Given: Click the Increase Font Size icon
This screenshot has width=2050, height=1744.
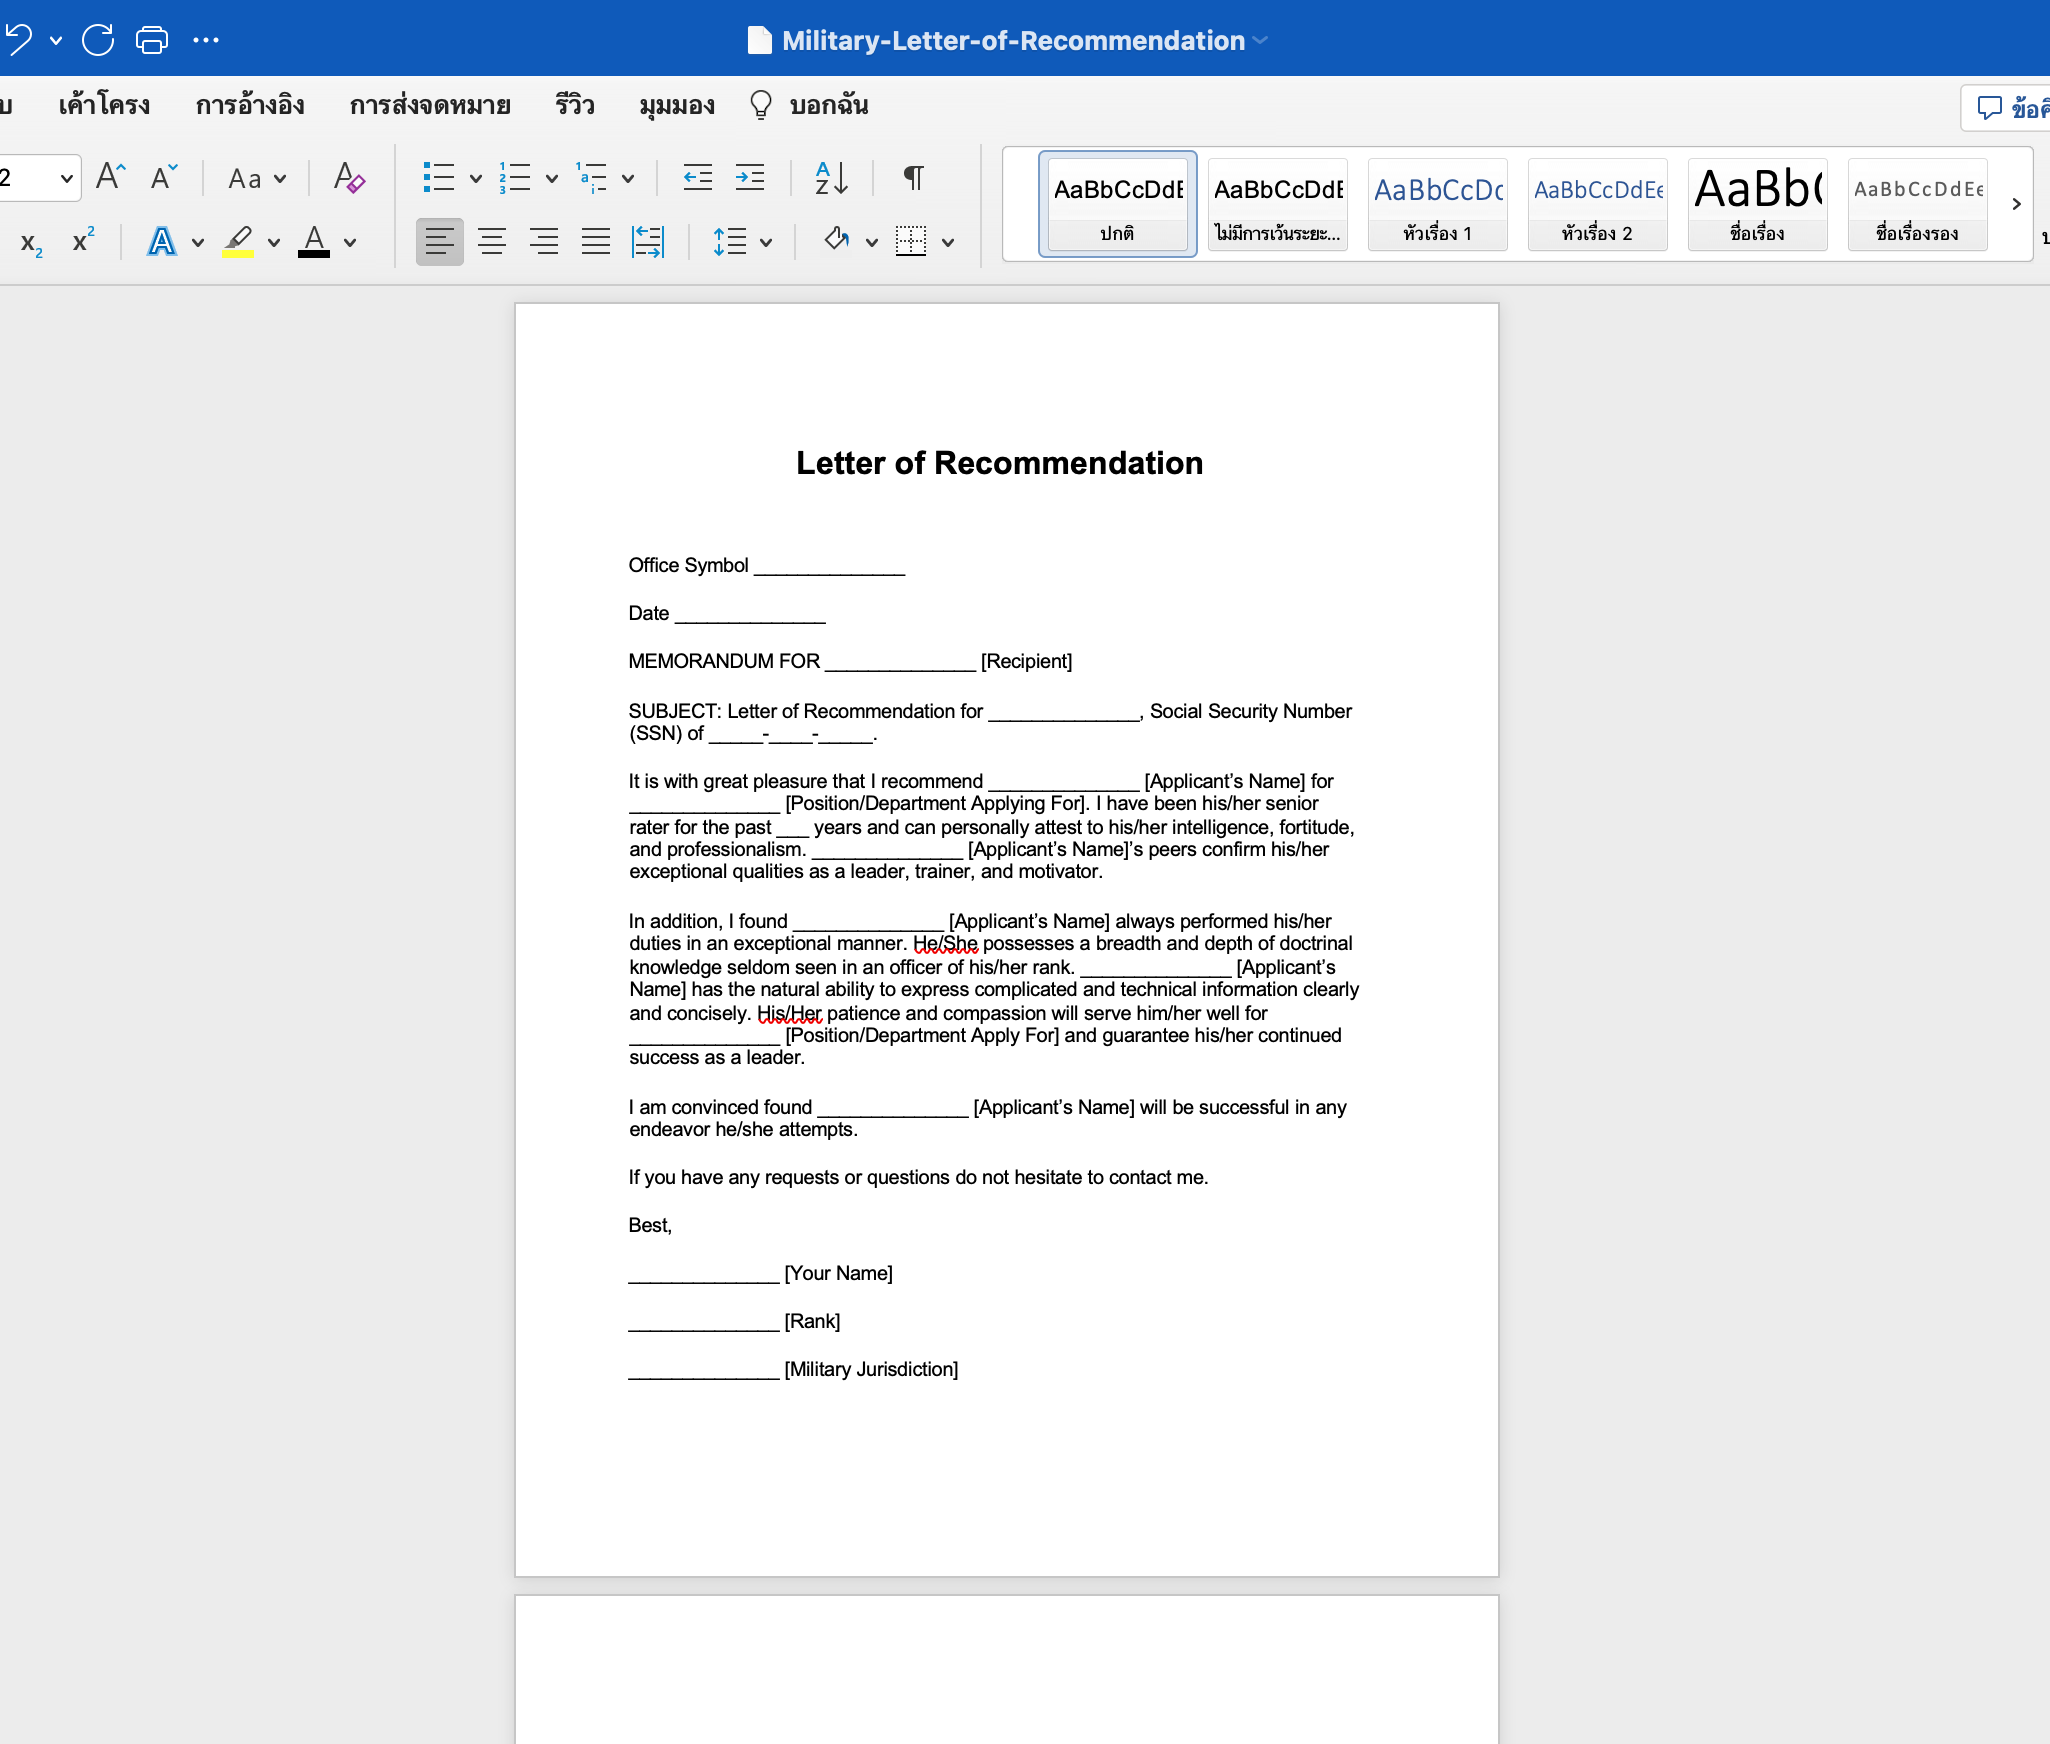Looking at the screenshot, I should coord(111,178).
